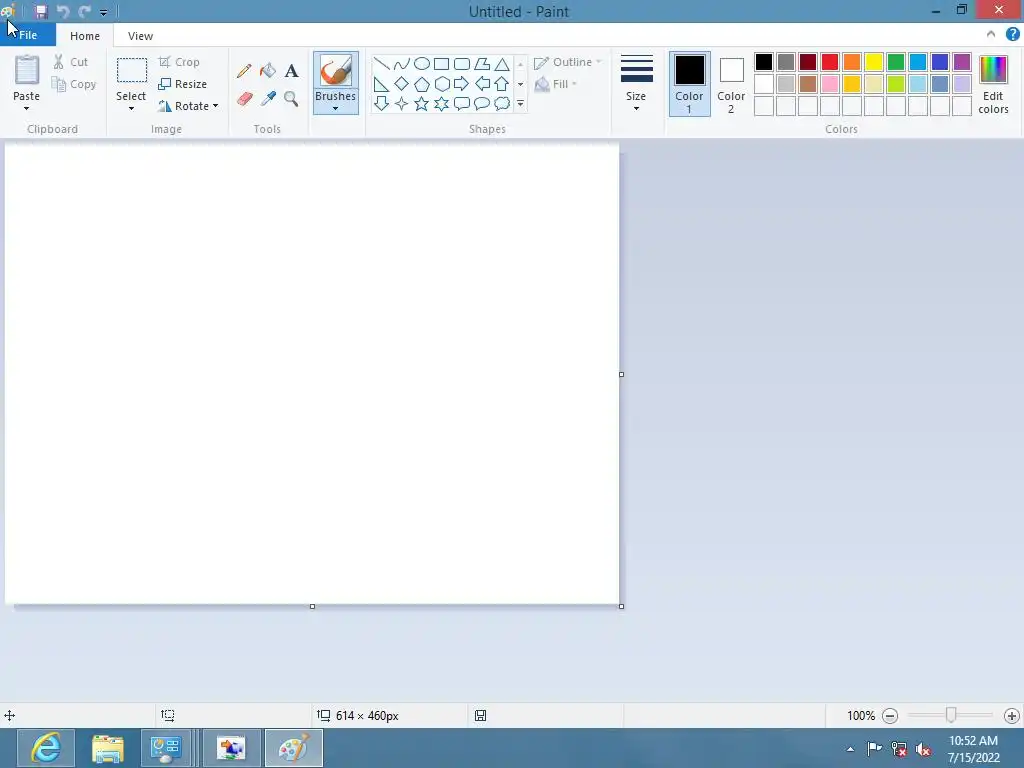Choose the Curve shape
The width and height of the screenshot is (1024, 768).
(402, 63)
